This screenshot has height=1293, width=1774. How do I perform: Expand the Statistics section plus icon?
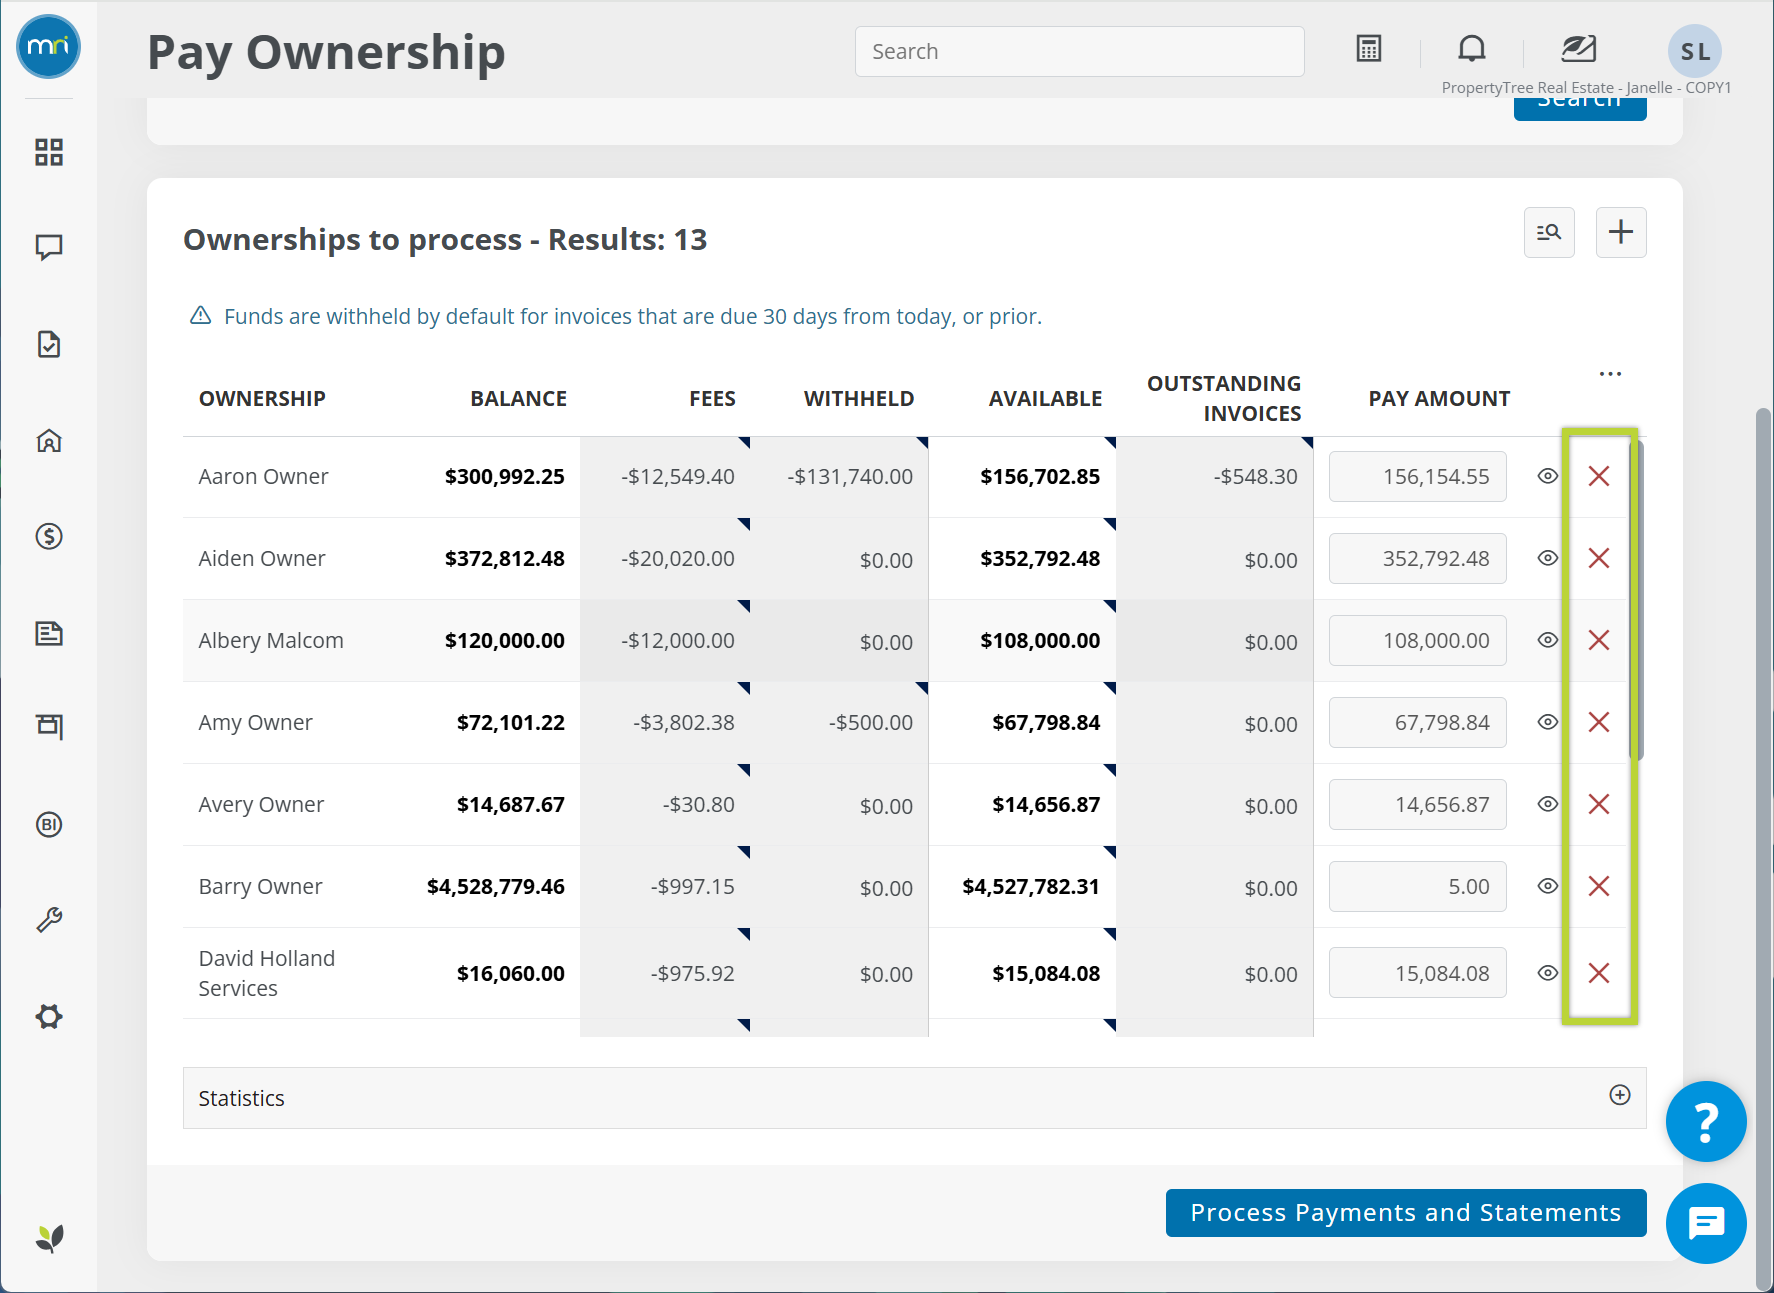(x=1620, y=1095)
